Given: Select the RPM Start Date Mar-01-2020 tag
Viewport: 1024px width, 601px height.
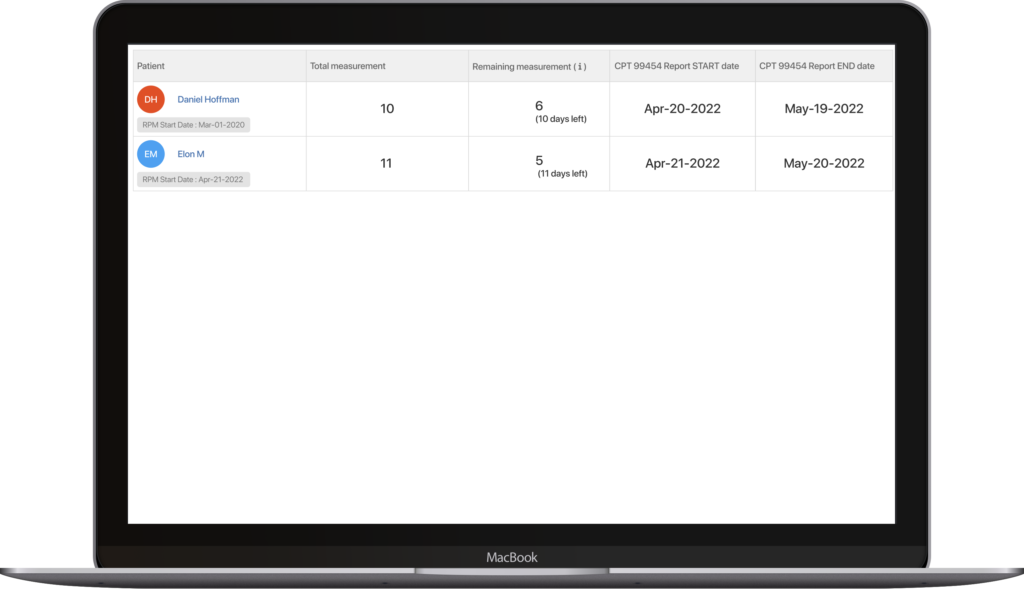Looking at the screenshot, I should [193, 124].
